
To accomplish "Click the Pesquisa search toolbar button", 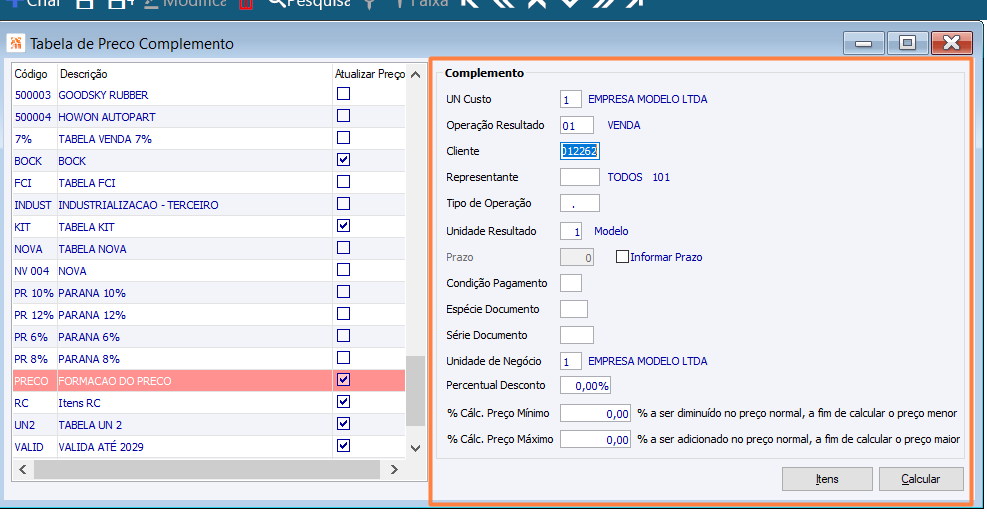I will point(309,3).
